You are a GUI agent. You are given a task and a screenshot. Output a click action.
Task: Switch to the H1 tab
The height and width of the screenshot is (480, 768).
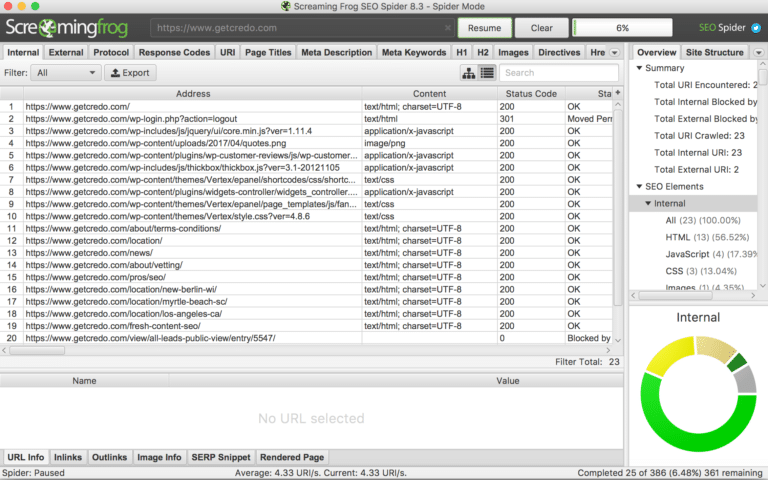[462, 52]
